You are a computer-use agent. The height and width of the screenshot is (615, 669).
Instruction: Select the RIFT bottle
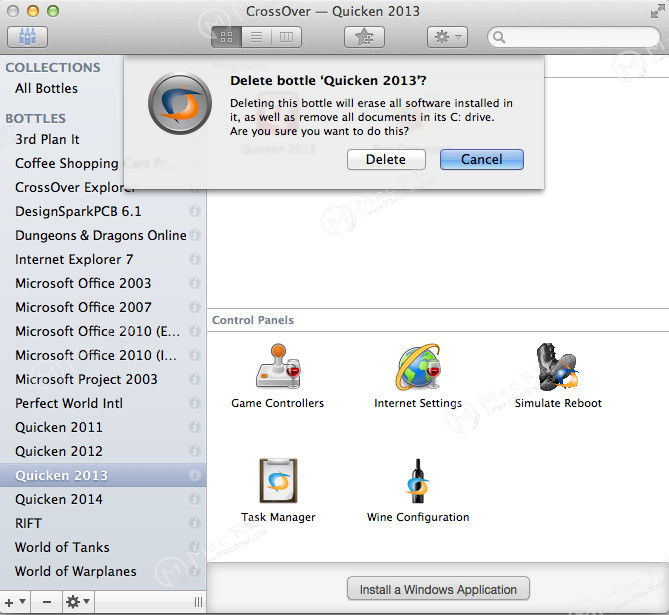(x=103, y=523)
